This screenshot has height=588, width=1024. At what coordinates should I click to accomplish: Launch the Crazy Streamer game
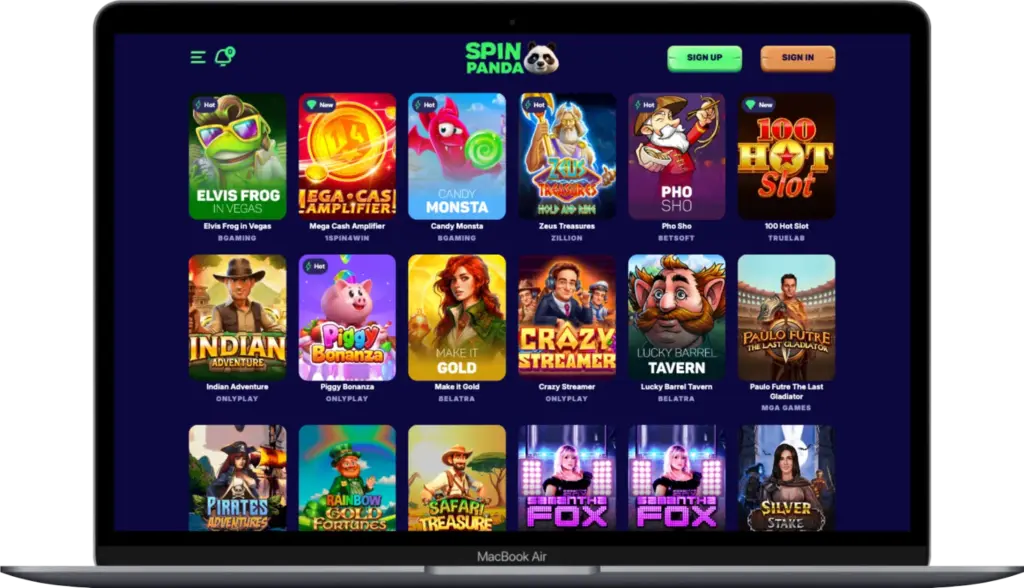coord(567,318)
